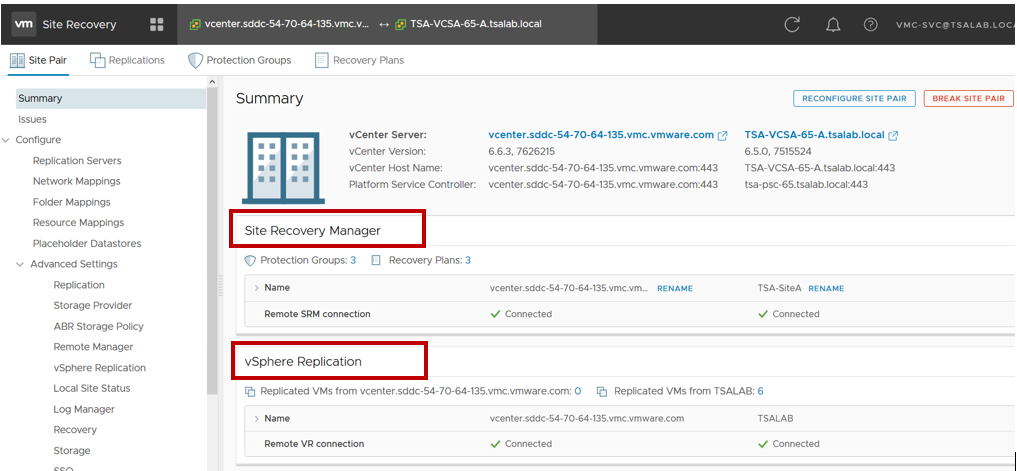Image resolution: width=1017 pixels, height=471 pixels.
Task: Switch to the Replications tab
Action: coord(127,60)
